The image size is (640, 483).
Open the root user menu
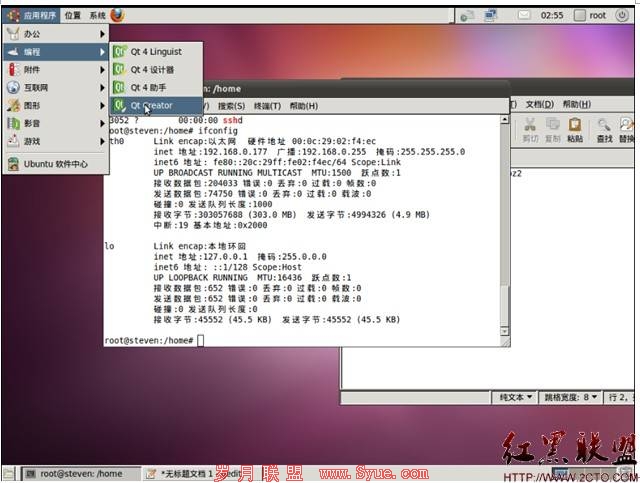pyautogui.click(x=590, y=16)
